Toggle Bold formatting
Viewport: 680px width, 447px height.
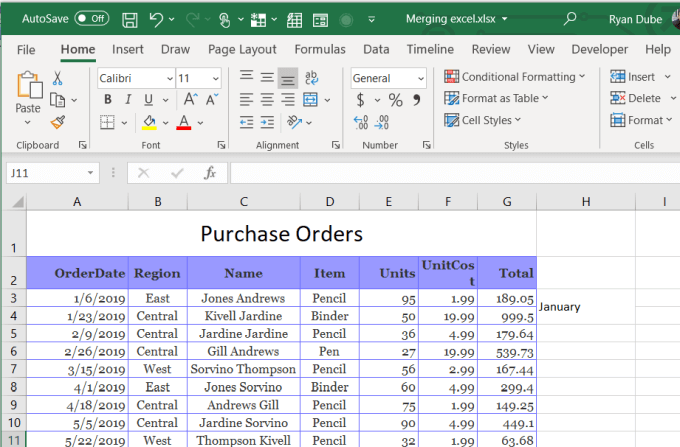click(108, 99)
